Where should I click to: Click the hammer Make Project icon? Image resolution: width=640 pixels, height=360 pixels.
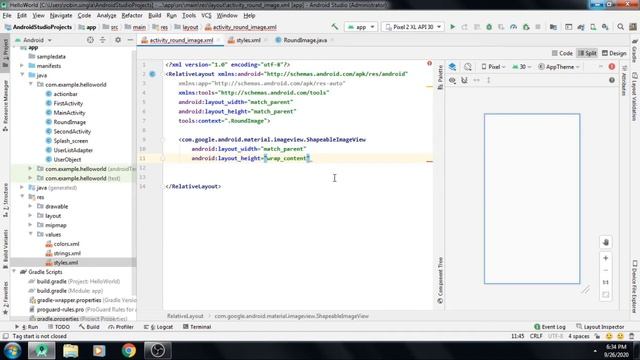[x=335, y=27]
